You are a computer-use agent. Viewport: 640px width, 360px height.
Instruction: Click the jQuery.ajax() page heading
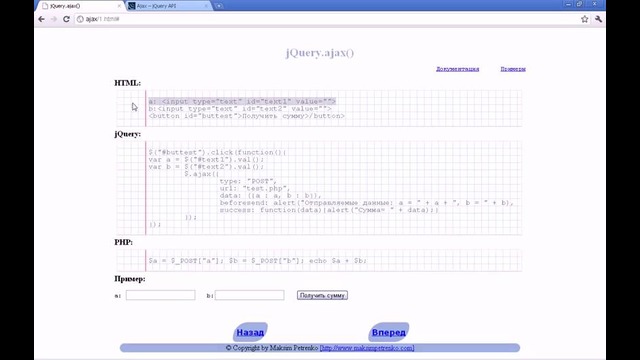(320, 53)
